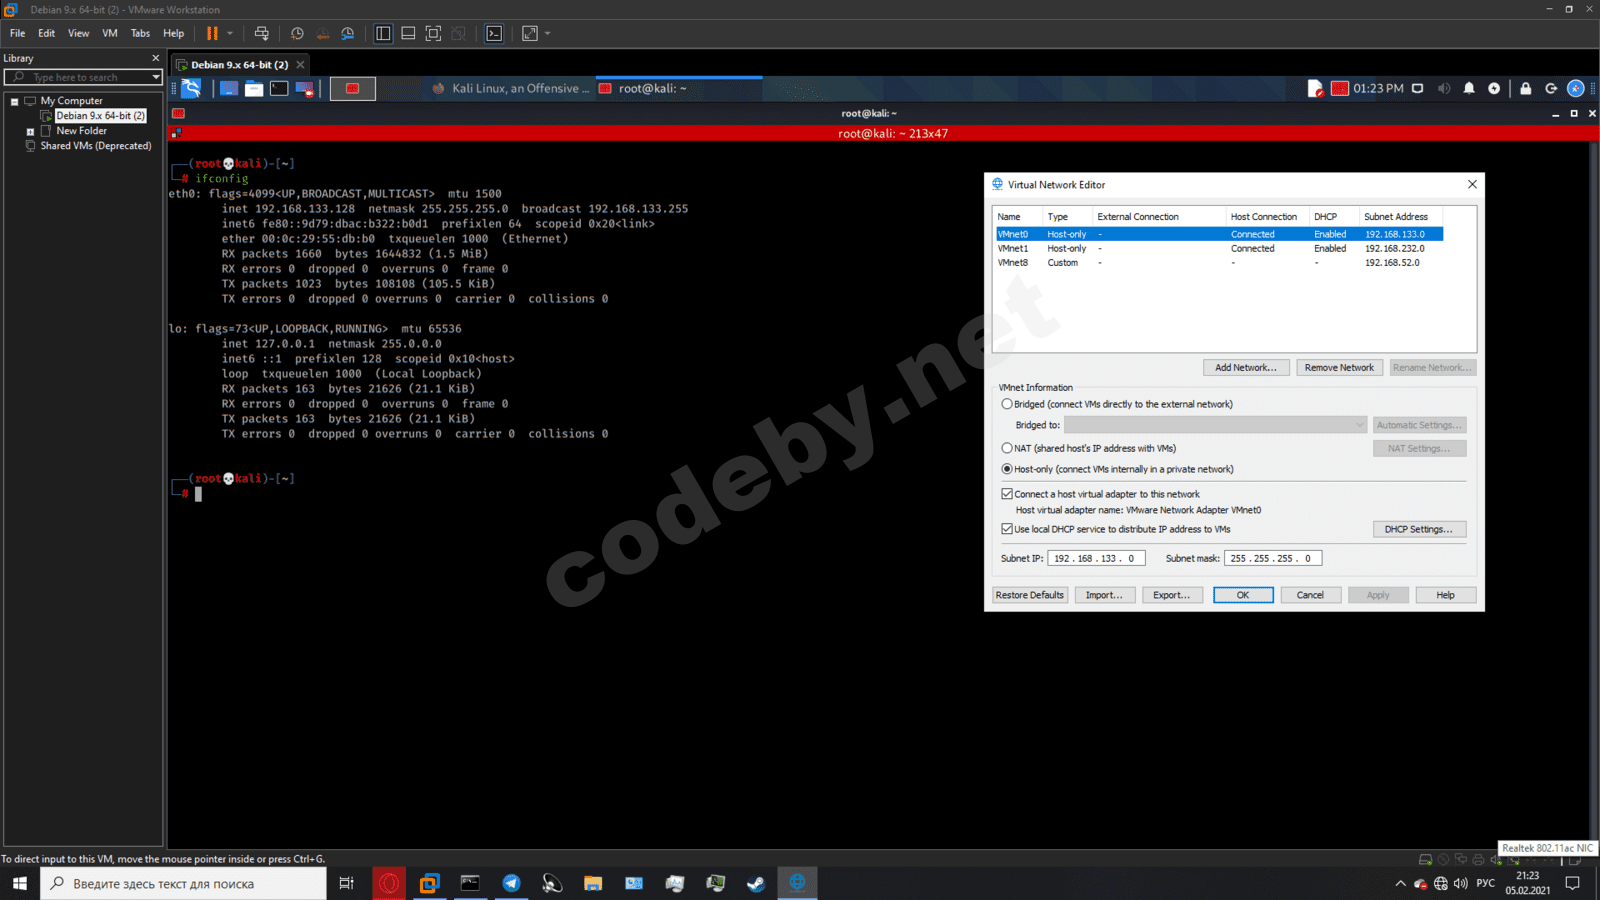This screenshot has width=1600, height=900.
Task: Expand the stretch display dropdown arrow
Action: pyautogui.click(x=547, y=33)
